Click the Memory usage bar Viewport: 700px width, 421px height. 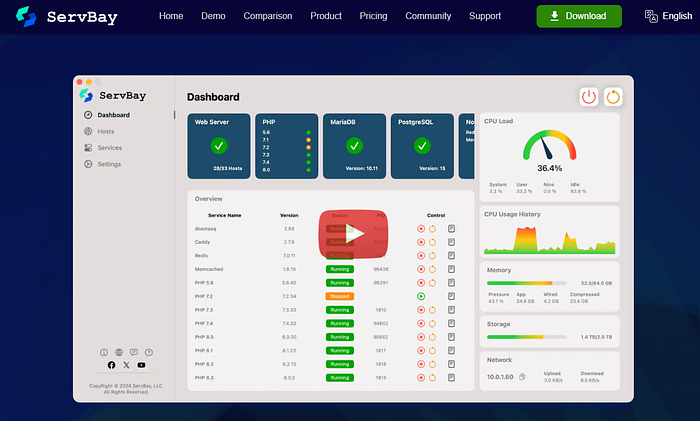tap(526, 283)
